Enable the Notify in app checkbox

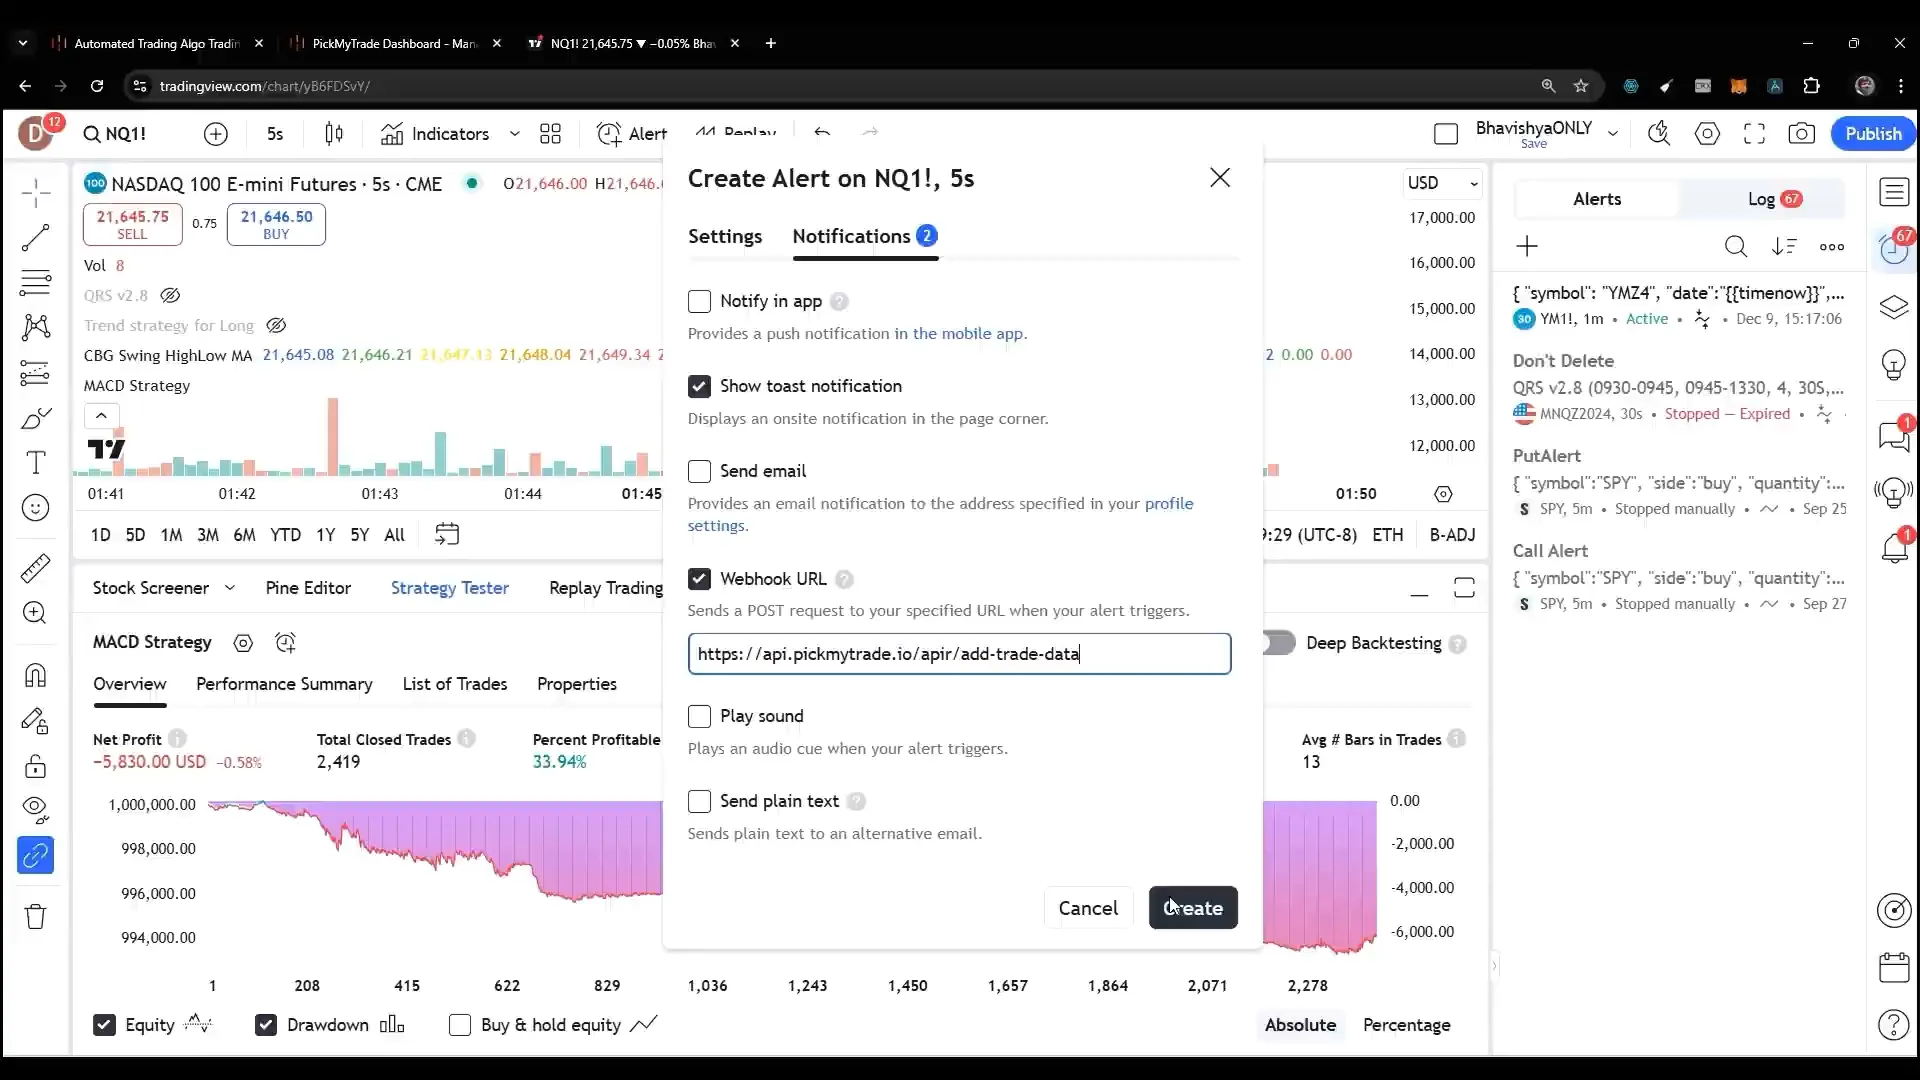699,301
